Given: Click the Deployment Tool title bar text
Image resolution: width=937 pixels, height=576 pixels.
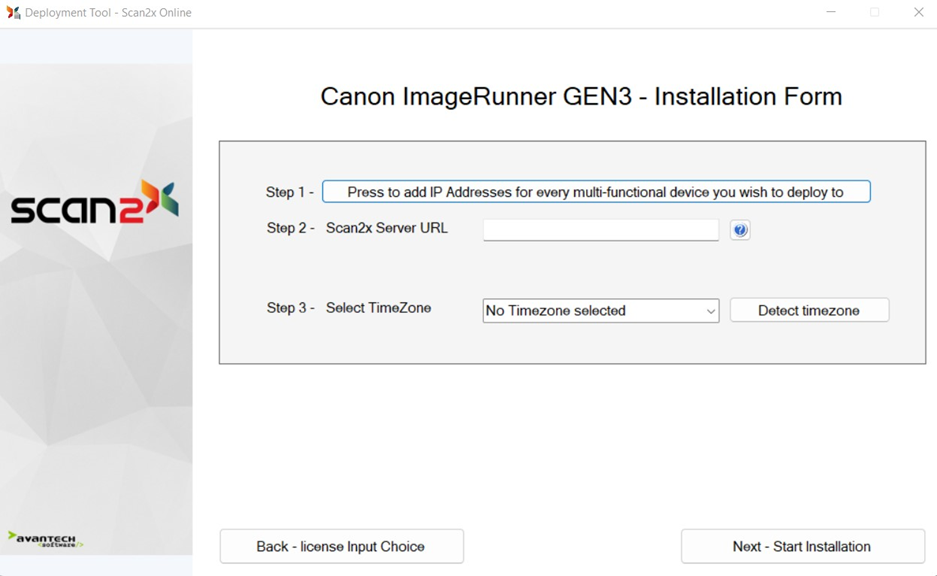Looking at the screenshot, I should tap(108, 13).
